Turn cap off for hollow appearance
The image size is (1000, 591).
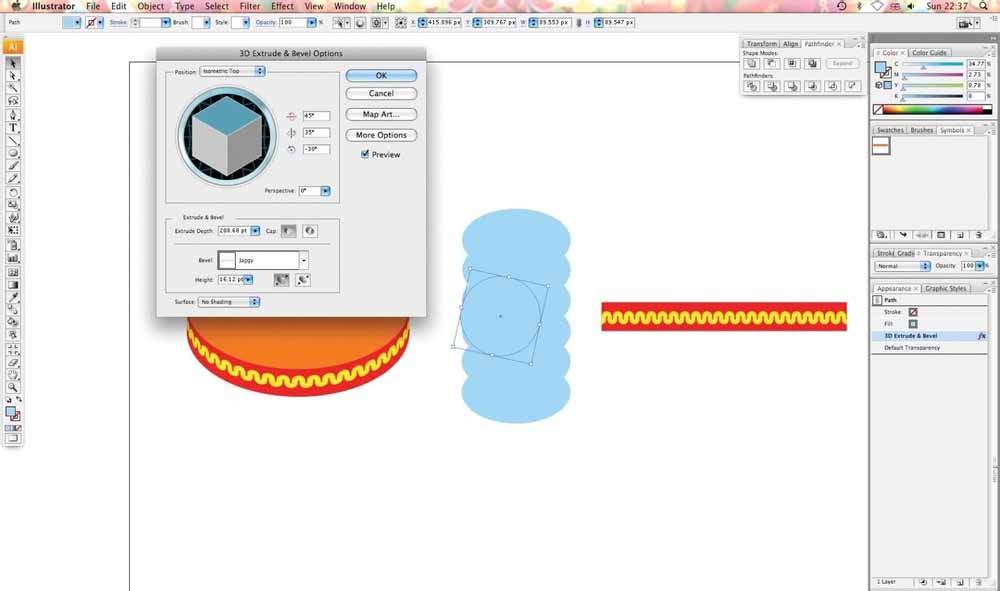click(x=309, y=231)
